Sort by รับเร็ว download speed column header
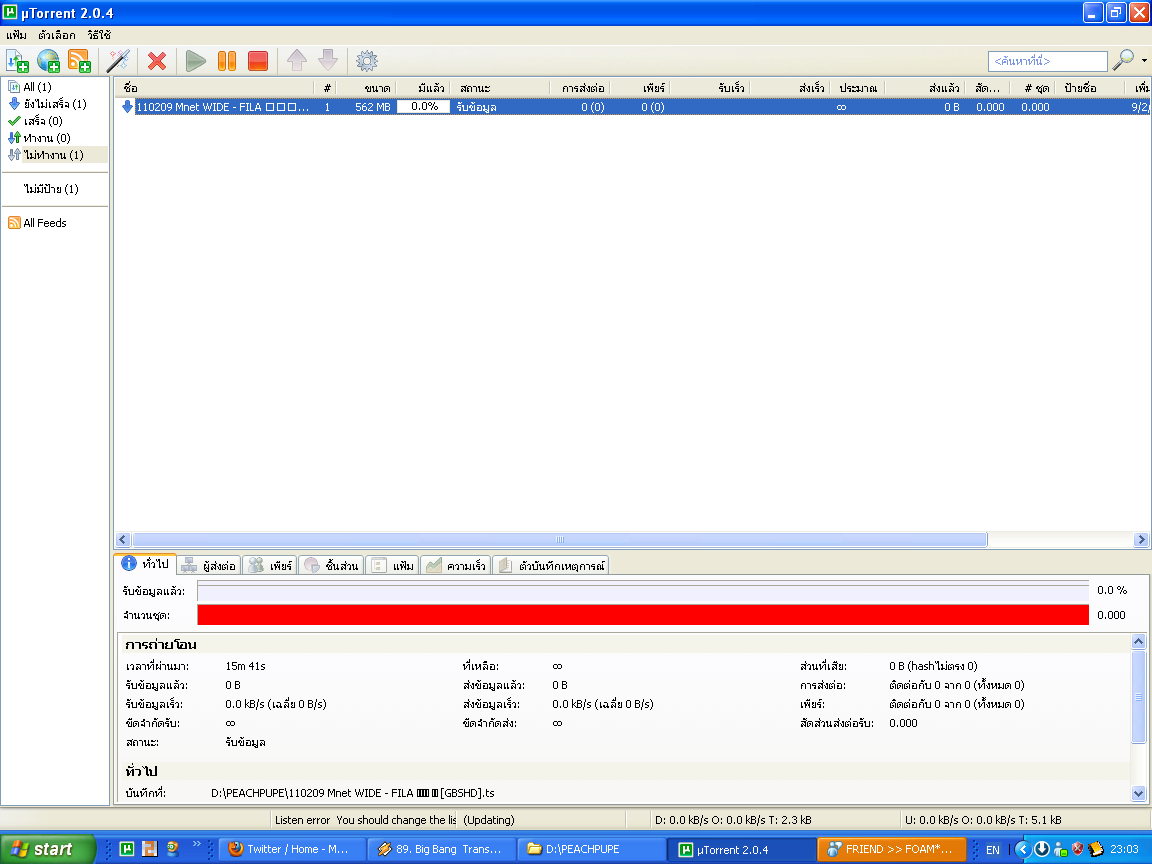The image size is (1152, 864). coord(710,87)
